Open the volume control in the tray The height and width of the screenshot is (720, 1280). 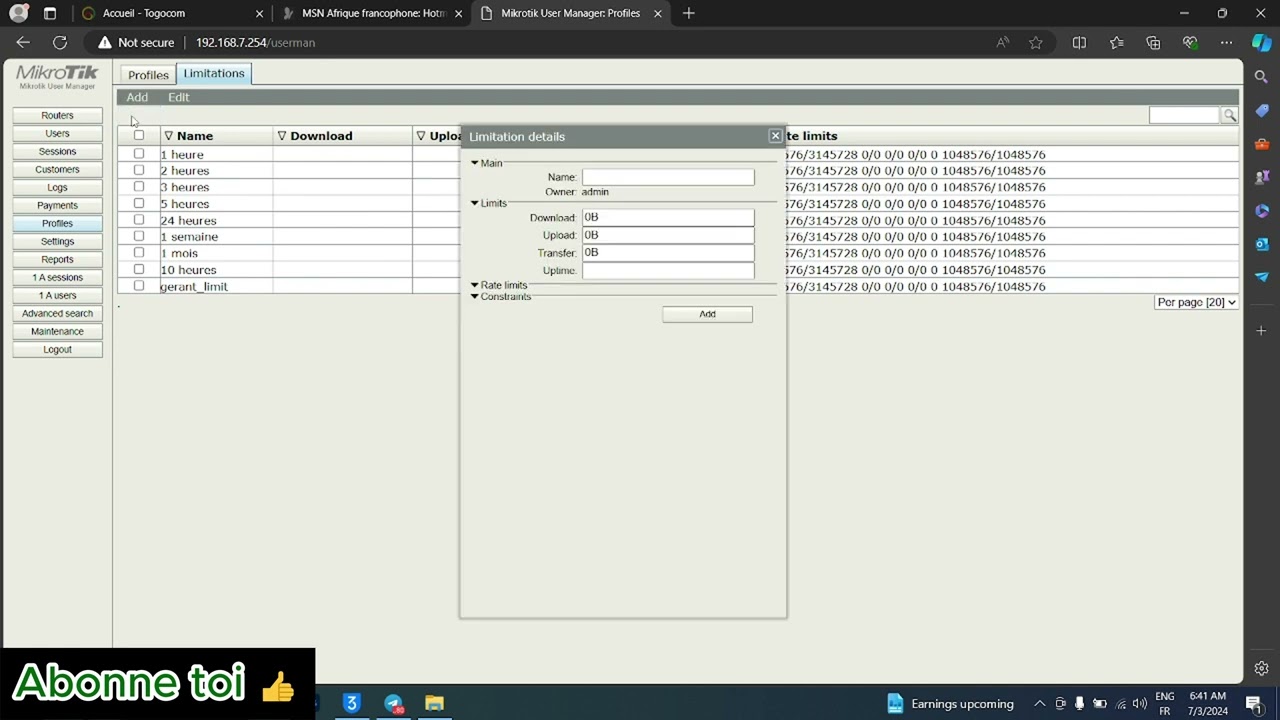[x=1139, y=703]
